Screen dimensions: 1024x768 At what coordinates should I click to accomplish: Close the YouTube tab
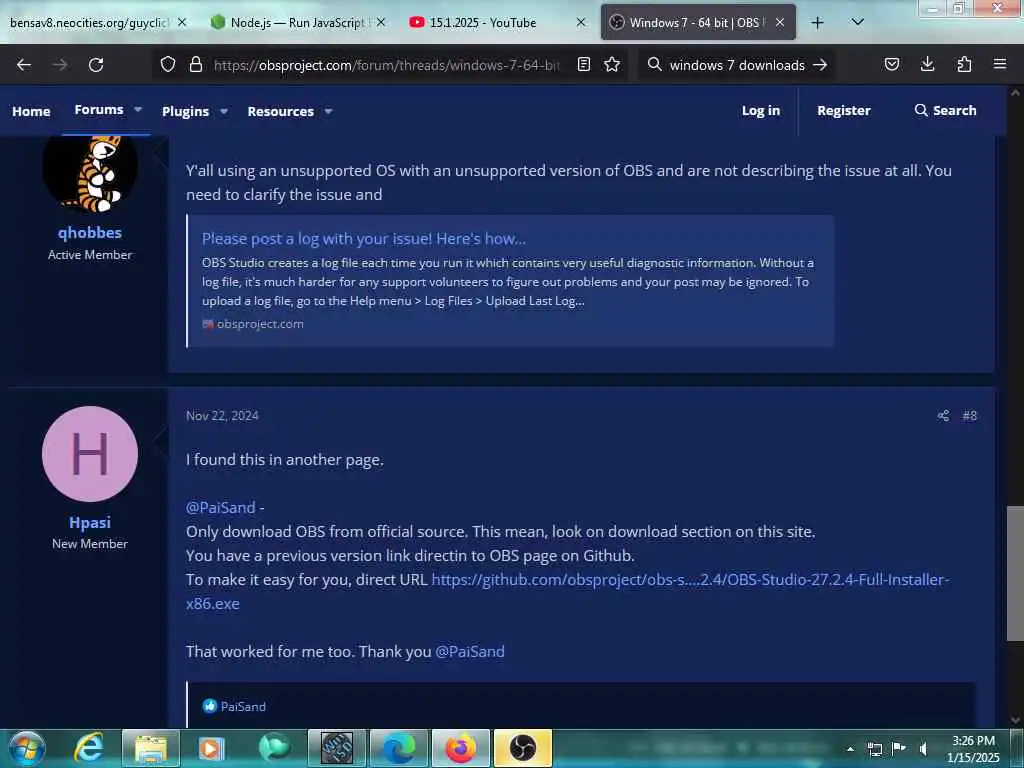pyautogui.click(x=581, y=23)
